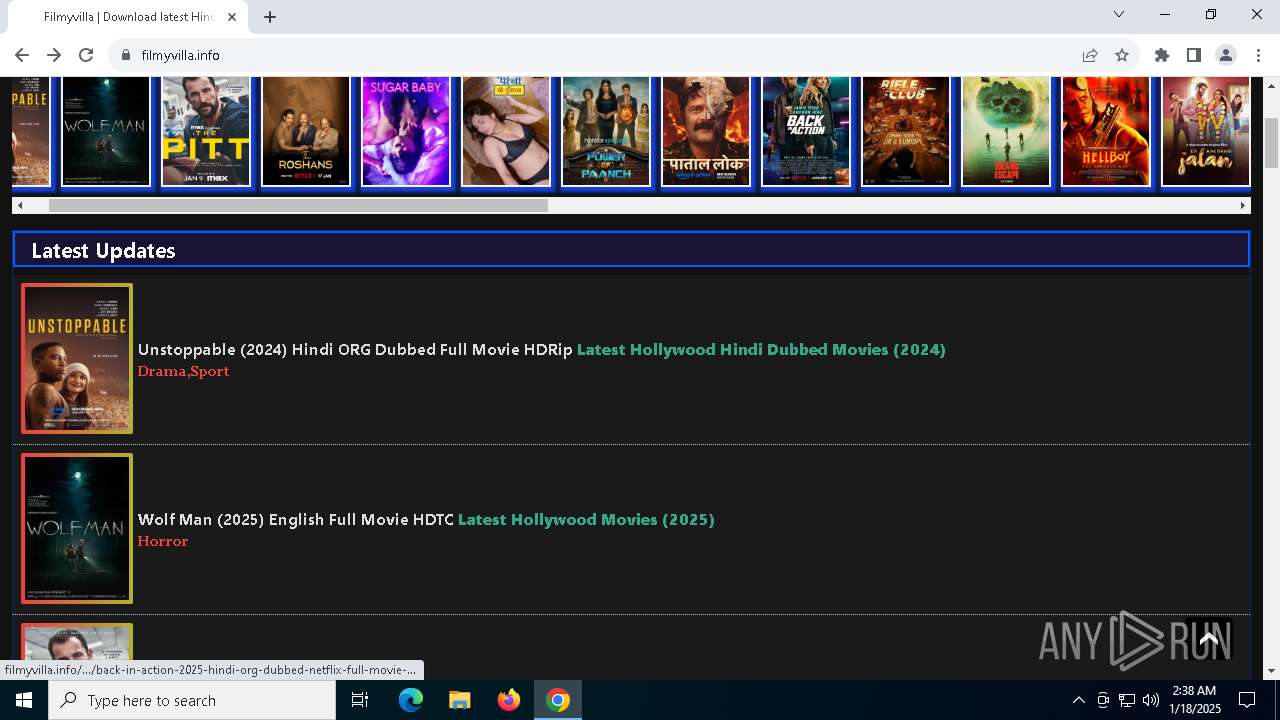
Task: Select the Drama,Sport genre text
Action: pyautogui.click(x=183, y=371)
